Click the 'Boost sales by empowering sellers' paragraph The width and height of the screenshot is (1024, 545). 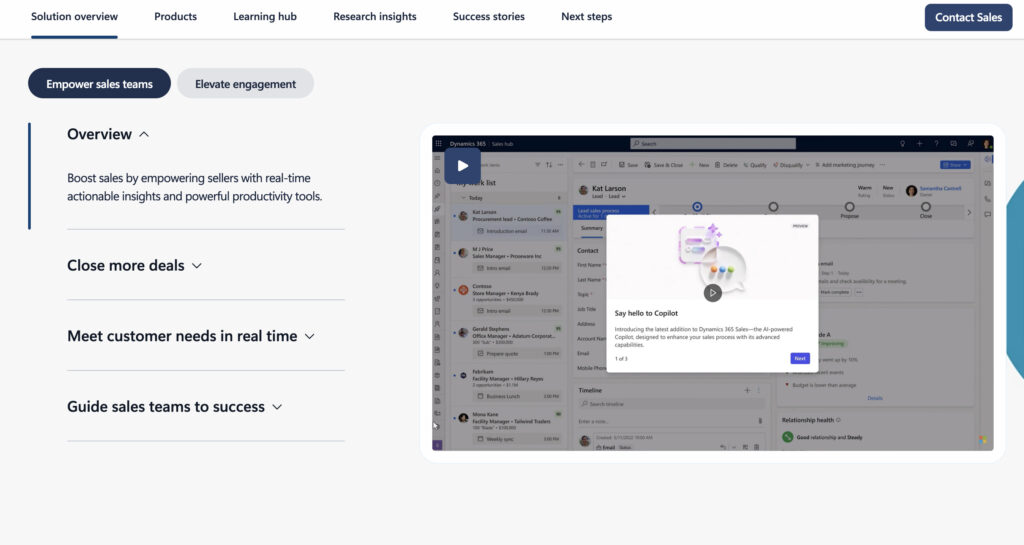pyautogui.click(x=195, y=187)
